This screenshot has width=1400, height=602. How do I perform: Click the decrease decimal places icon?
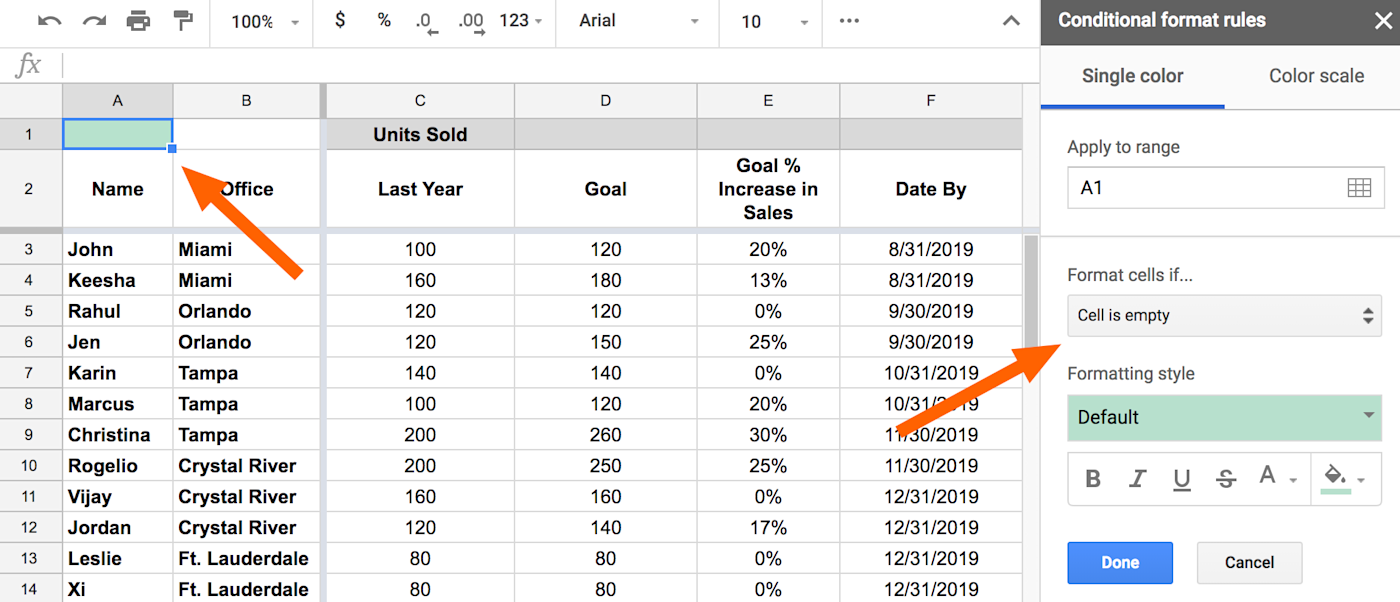[x=427, y=22]
